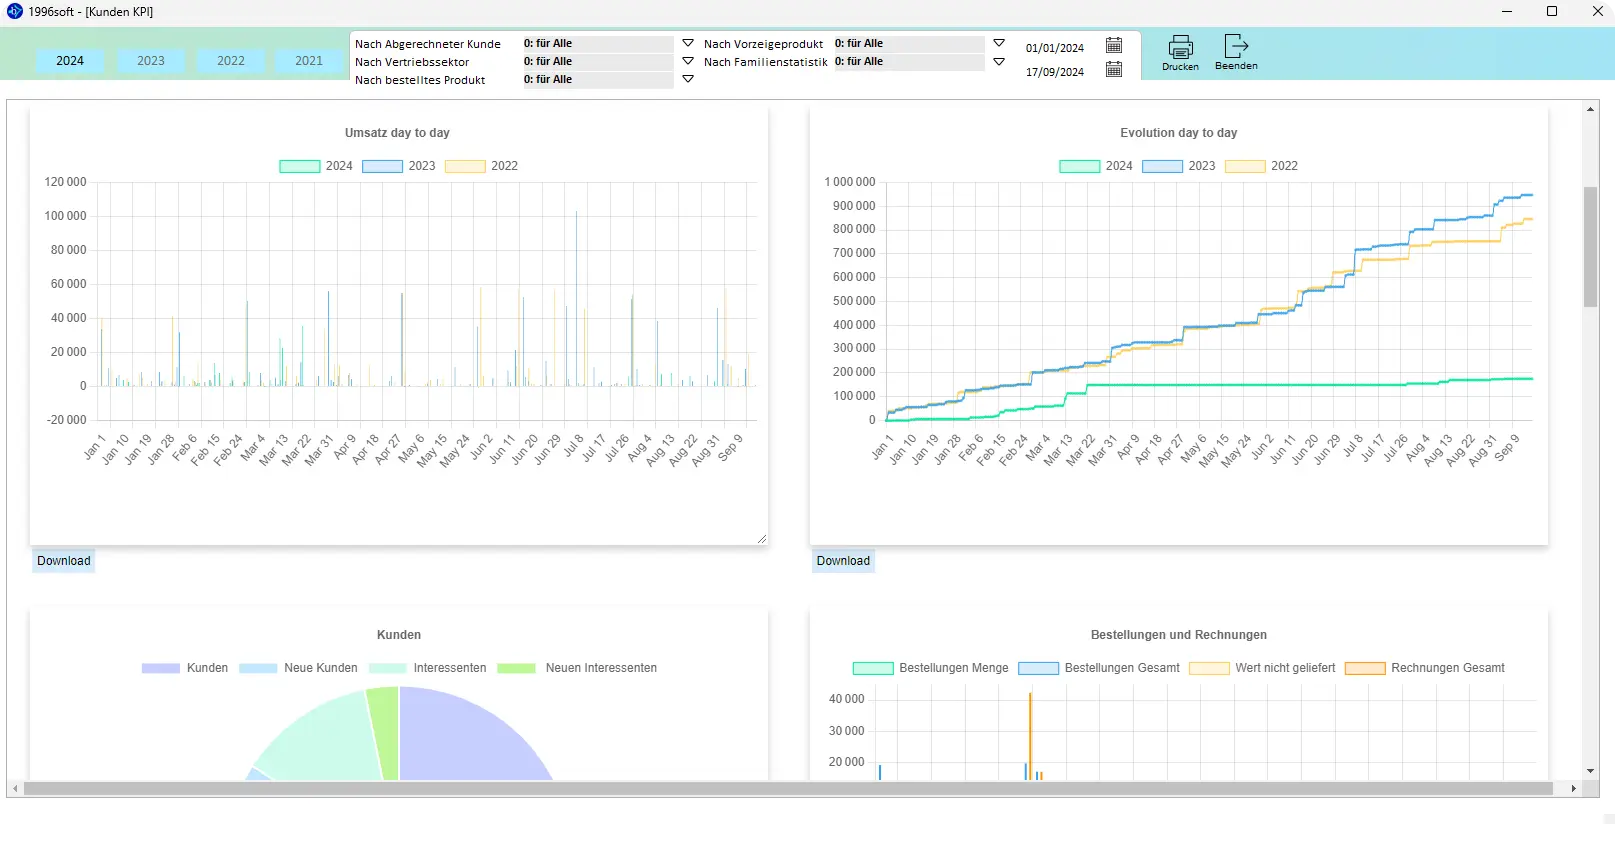Image resolution: width=1615 pixels, height=854 pixels.
Task: Toggle Rechnungen Gesamt legend entry
Action: pos(1424,668)
